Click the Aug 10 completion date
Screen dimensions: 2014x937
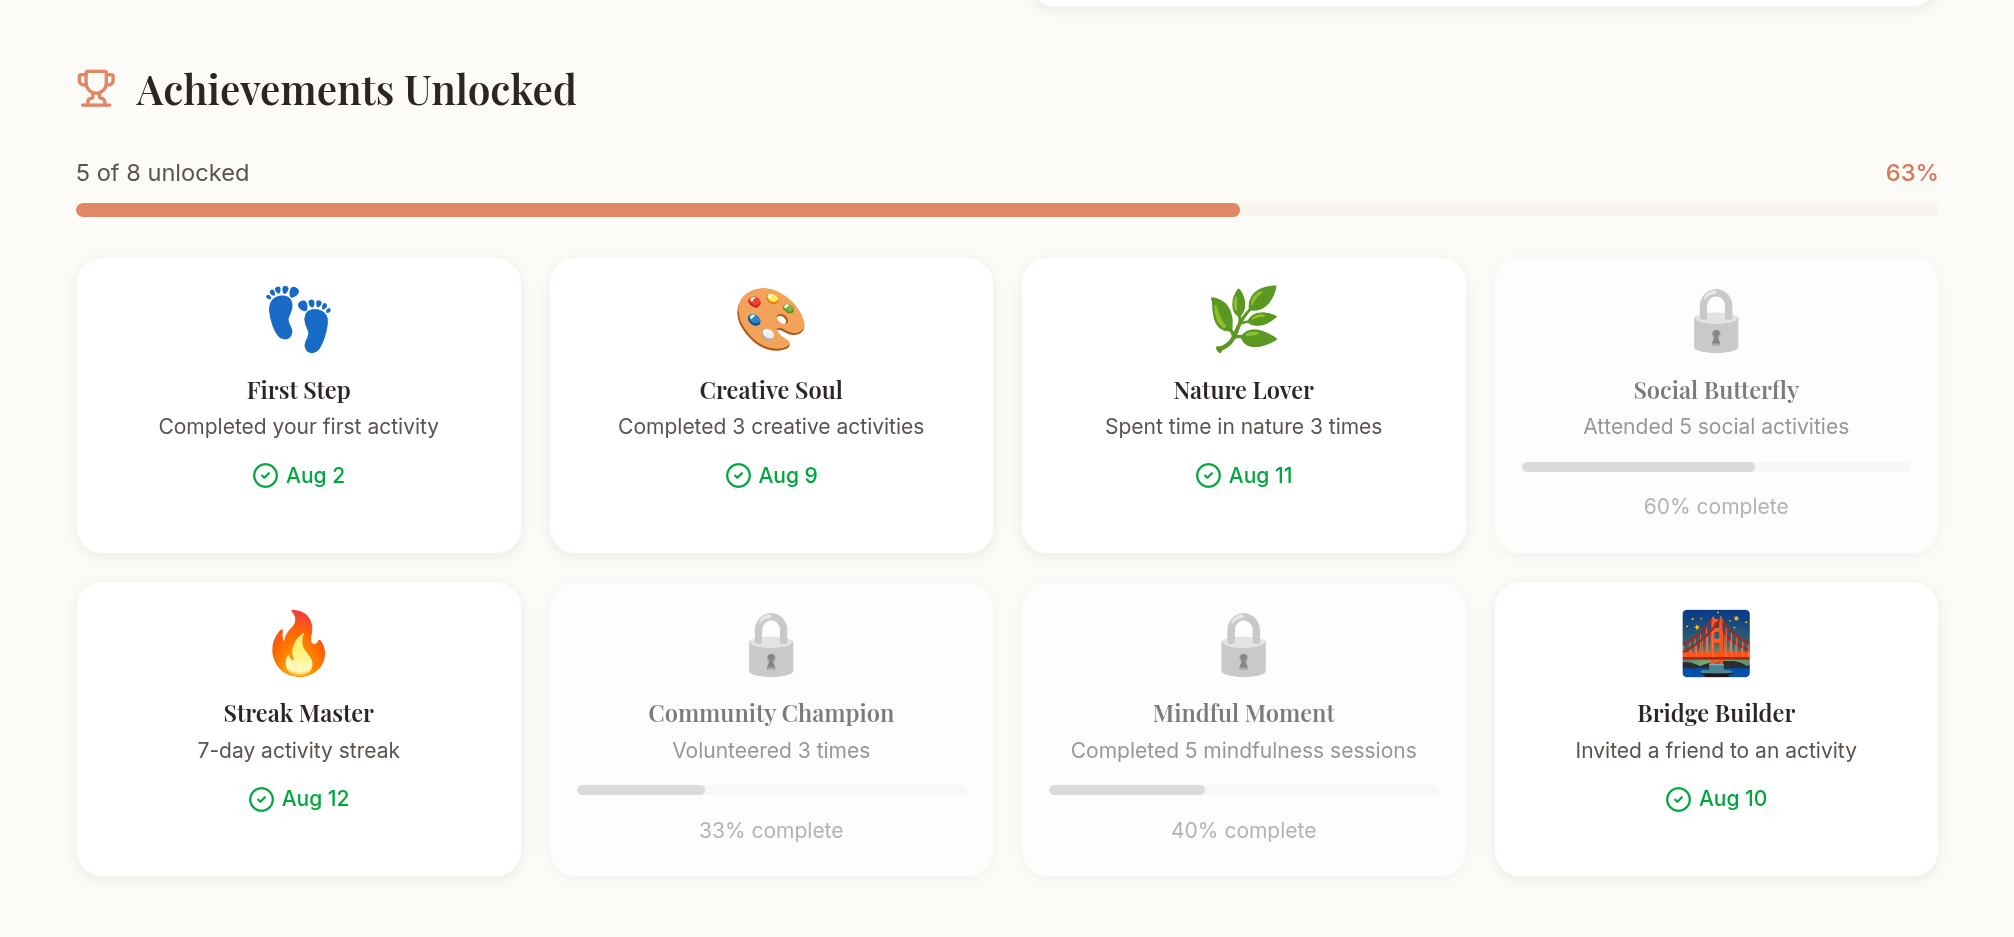tap(1732, 799)
